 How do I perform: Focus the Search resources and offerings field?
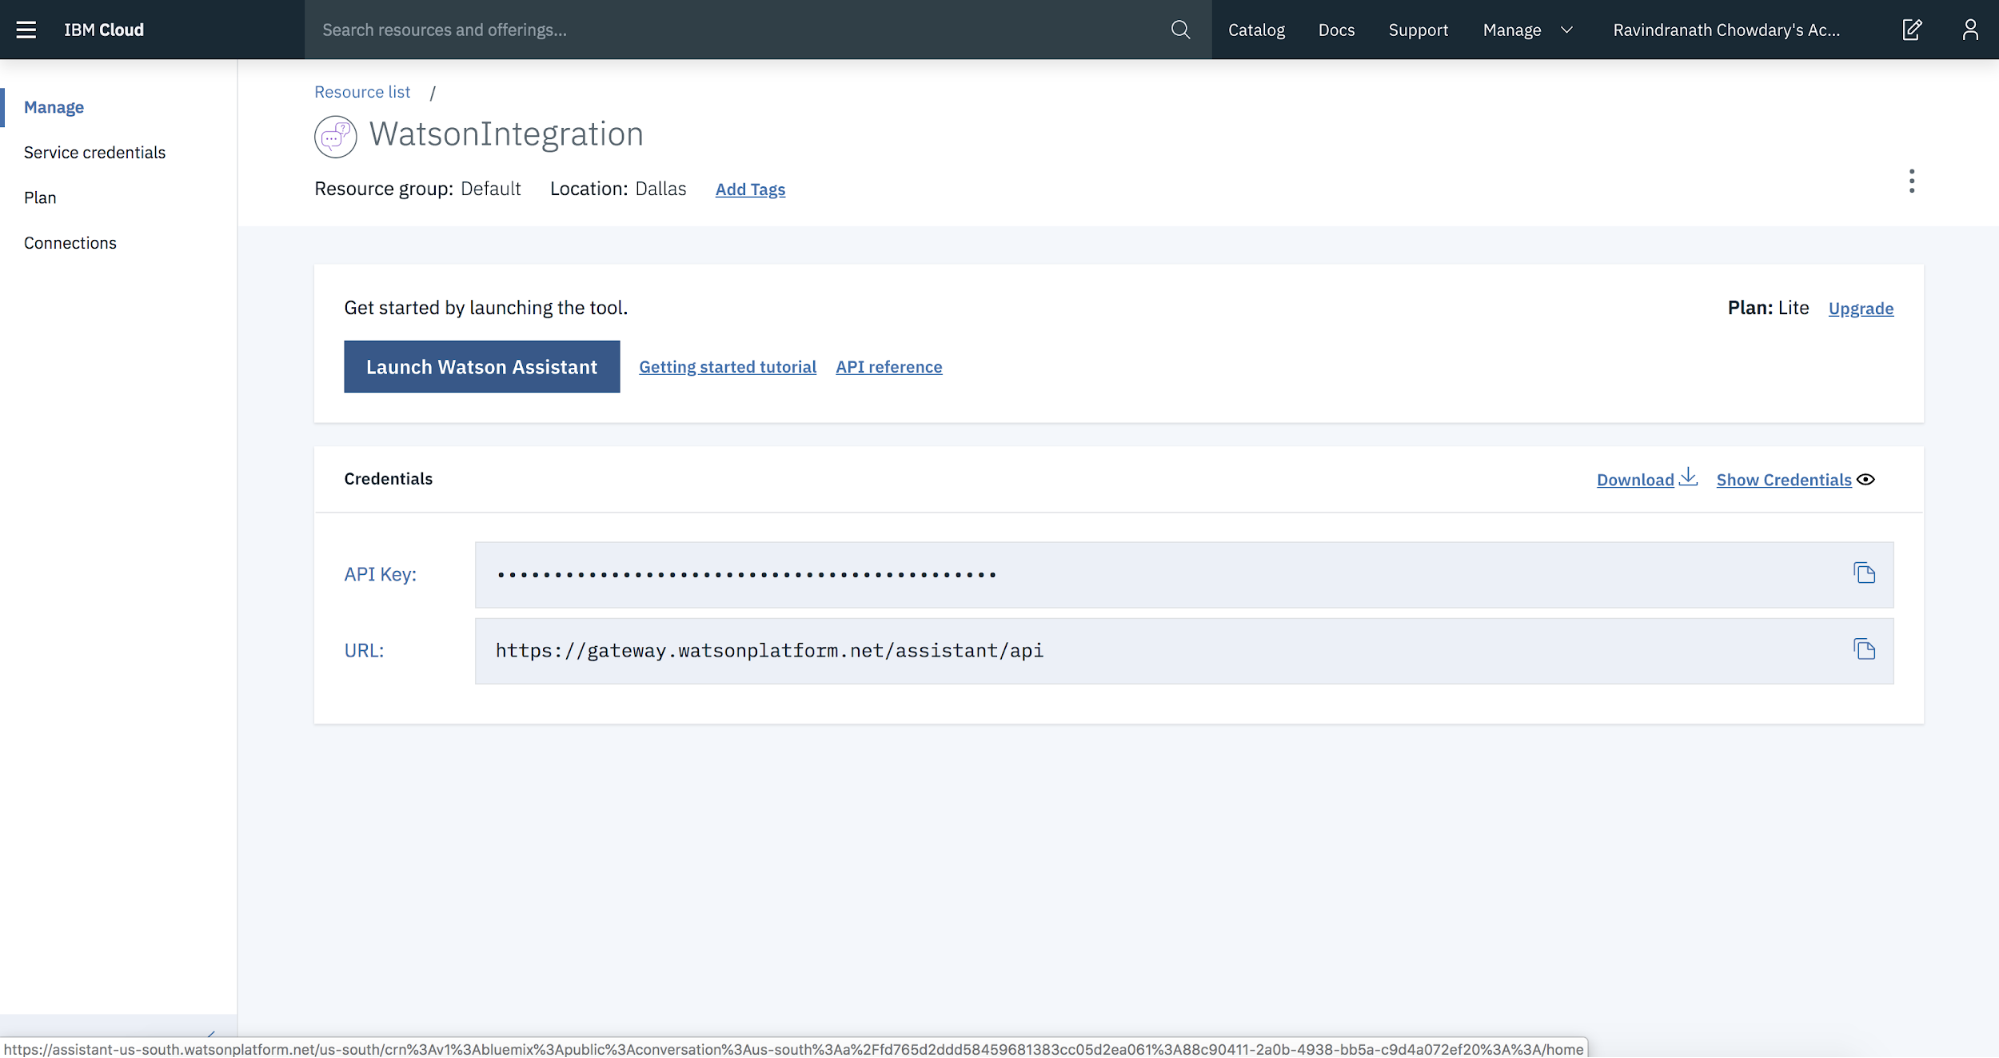pos(740,30)
